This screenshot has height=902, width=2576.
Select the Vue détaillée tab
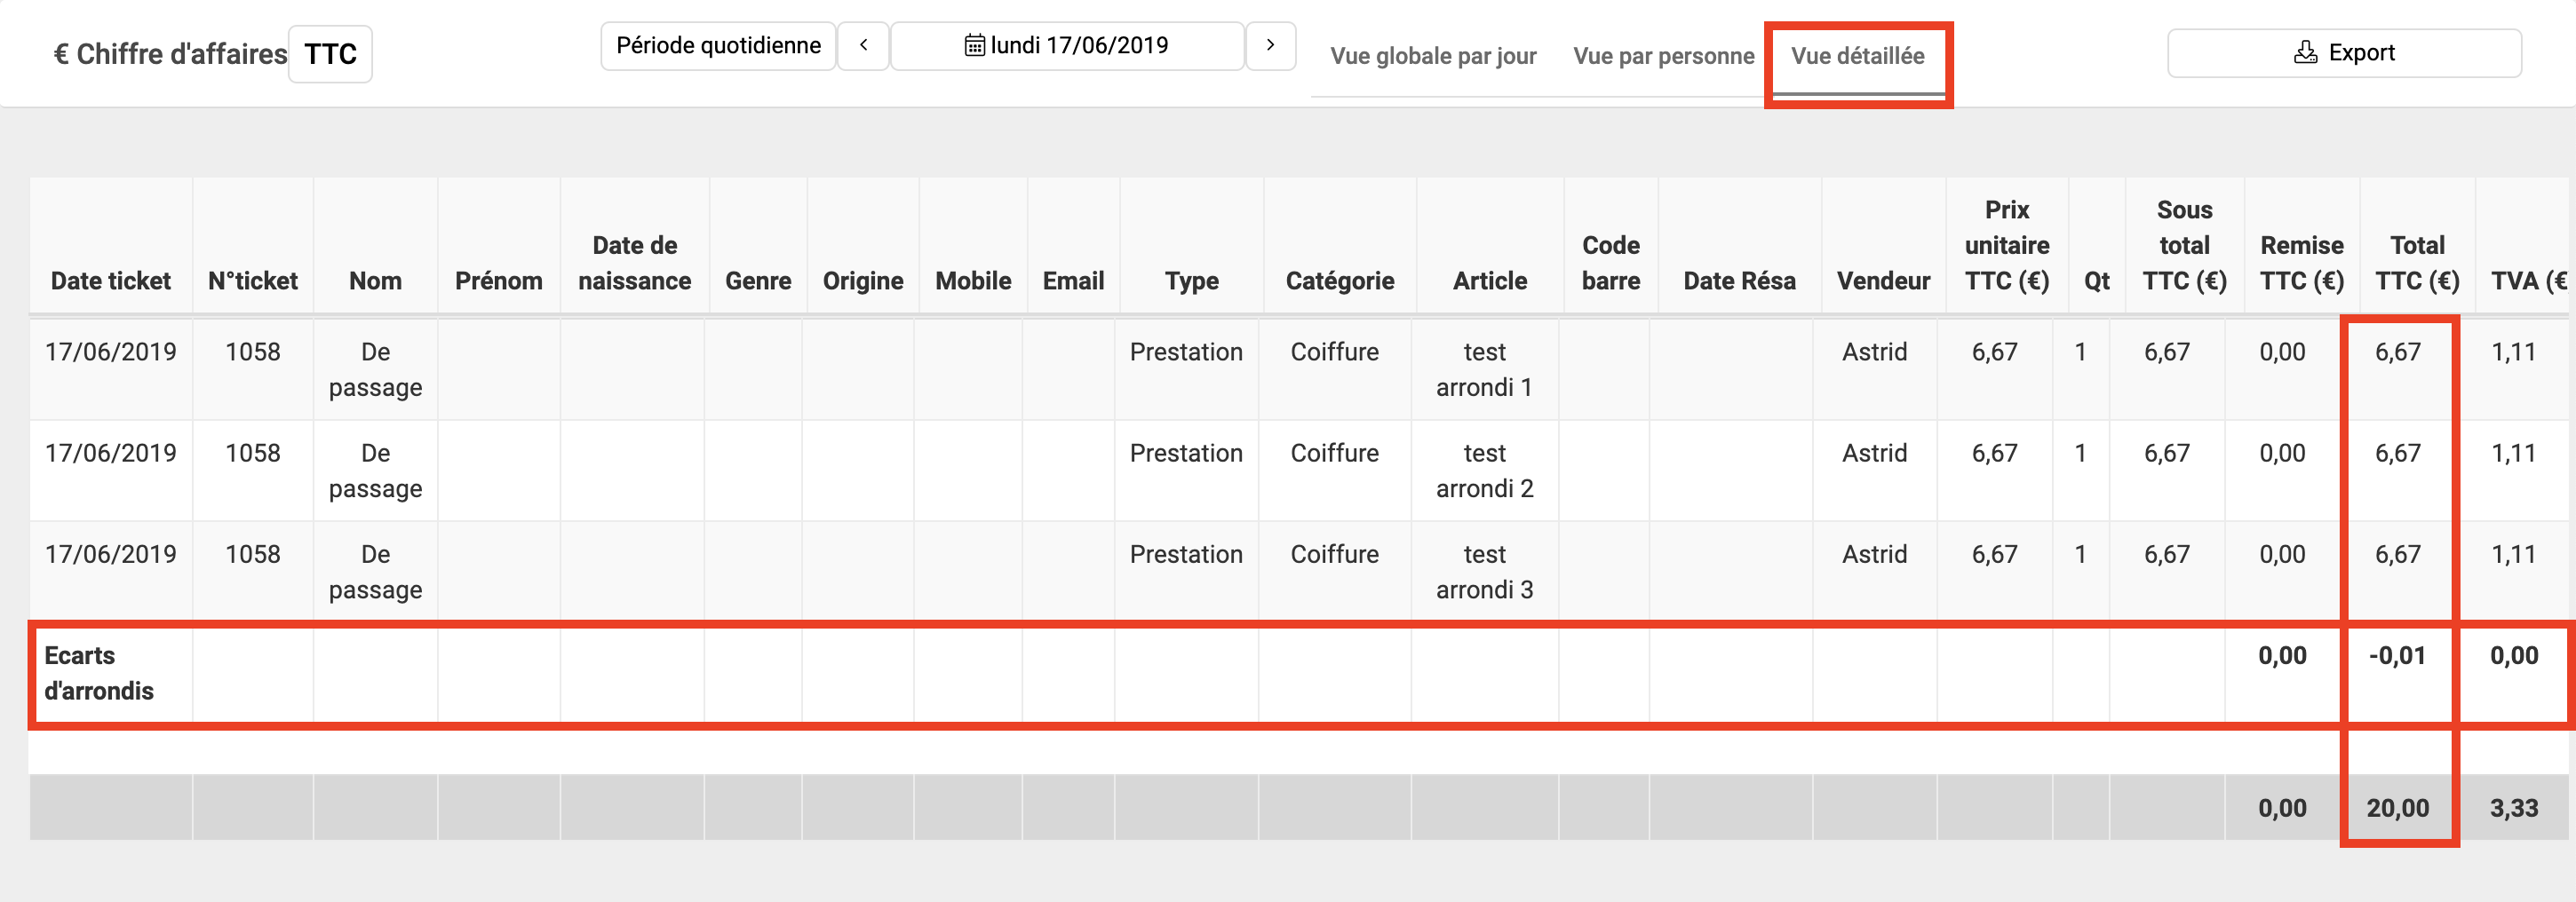(x=1858, y=56)
